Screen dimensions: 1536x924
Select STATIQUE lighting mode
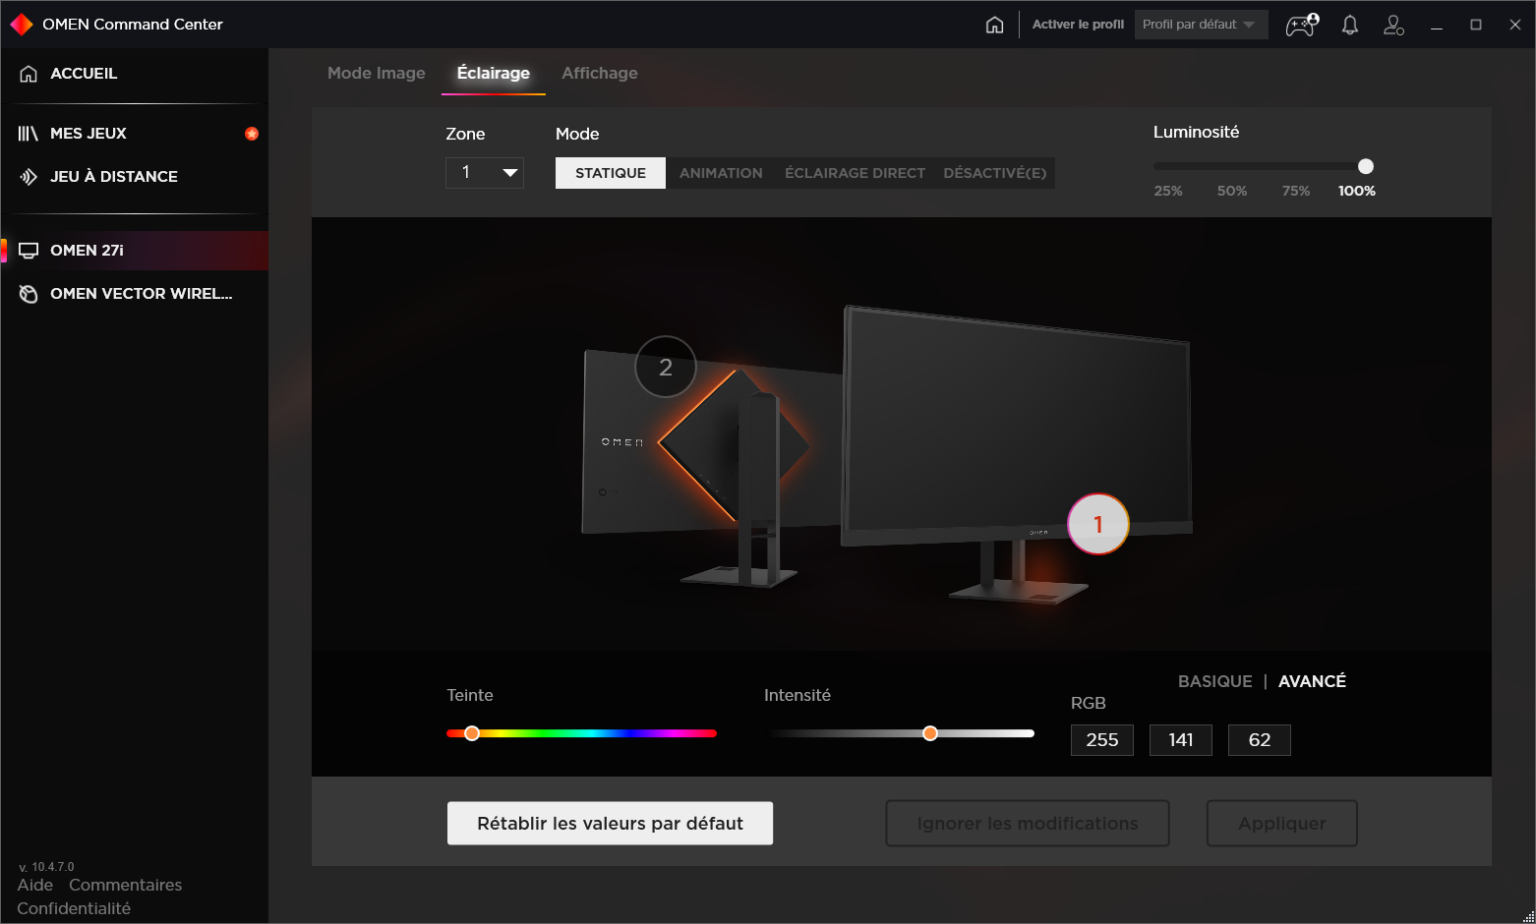coord(610,173)
